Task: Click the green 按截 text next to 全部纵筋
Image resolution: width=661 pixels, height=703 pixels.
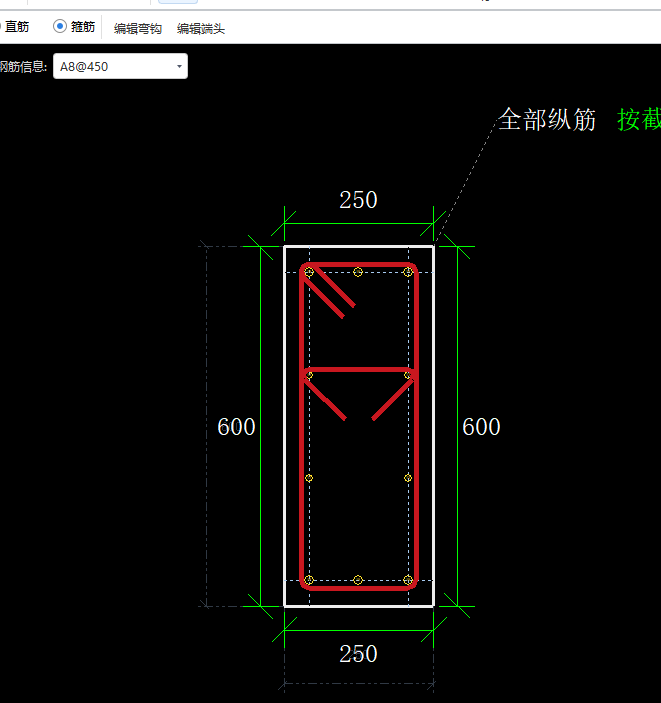Action: point(639,120)
